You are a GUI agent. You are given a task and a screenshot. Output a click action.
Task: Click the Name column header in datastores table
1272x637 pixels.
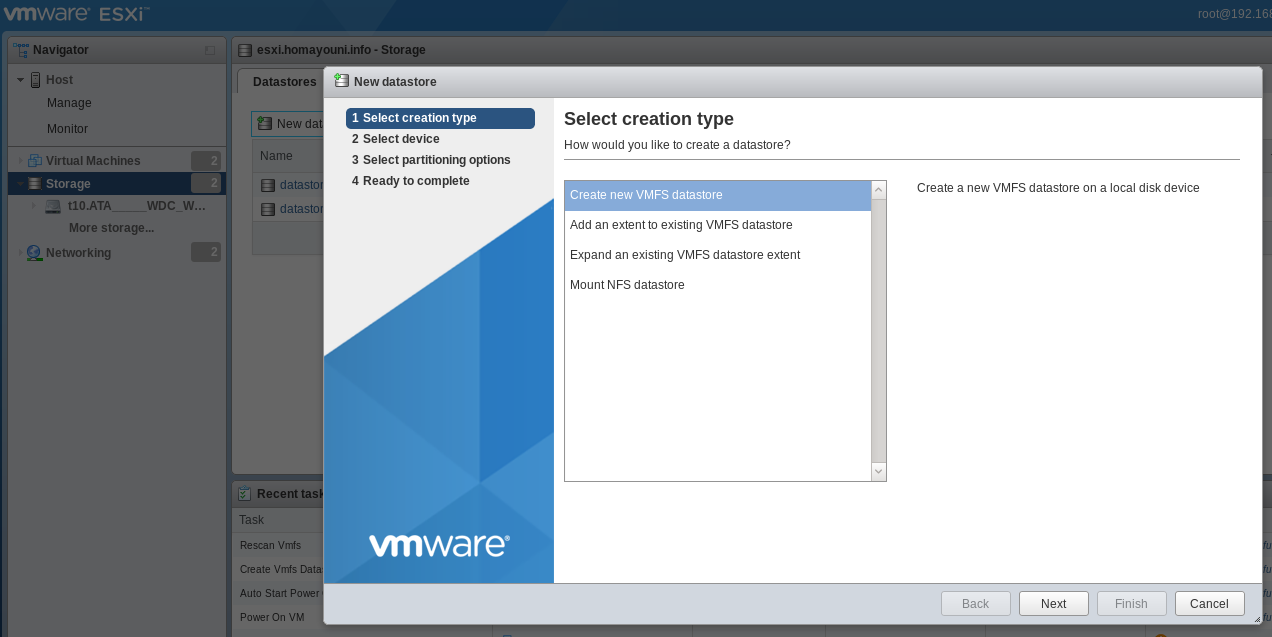click(276, 156)
